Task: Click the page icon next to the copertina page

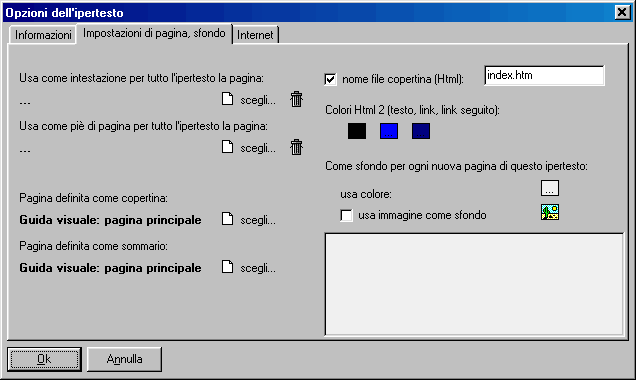Action: coord(228,219)
